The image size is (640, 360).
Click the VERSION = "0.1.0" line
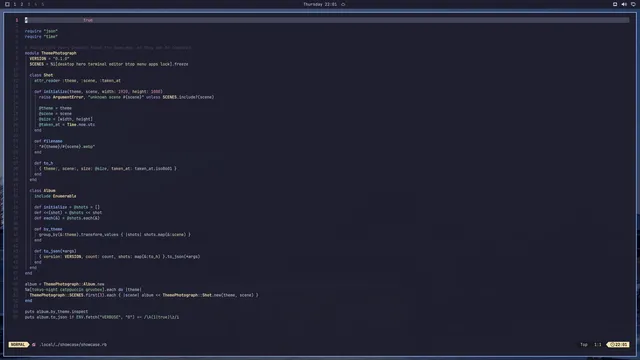49,58
